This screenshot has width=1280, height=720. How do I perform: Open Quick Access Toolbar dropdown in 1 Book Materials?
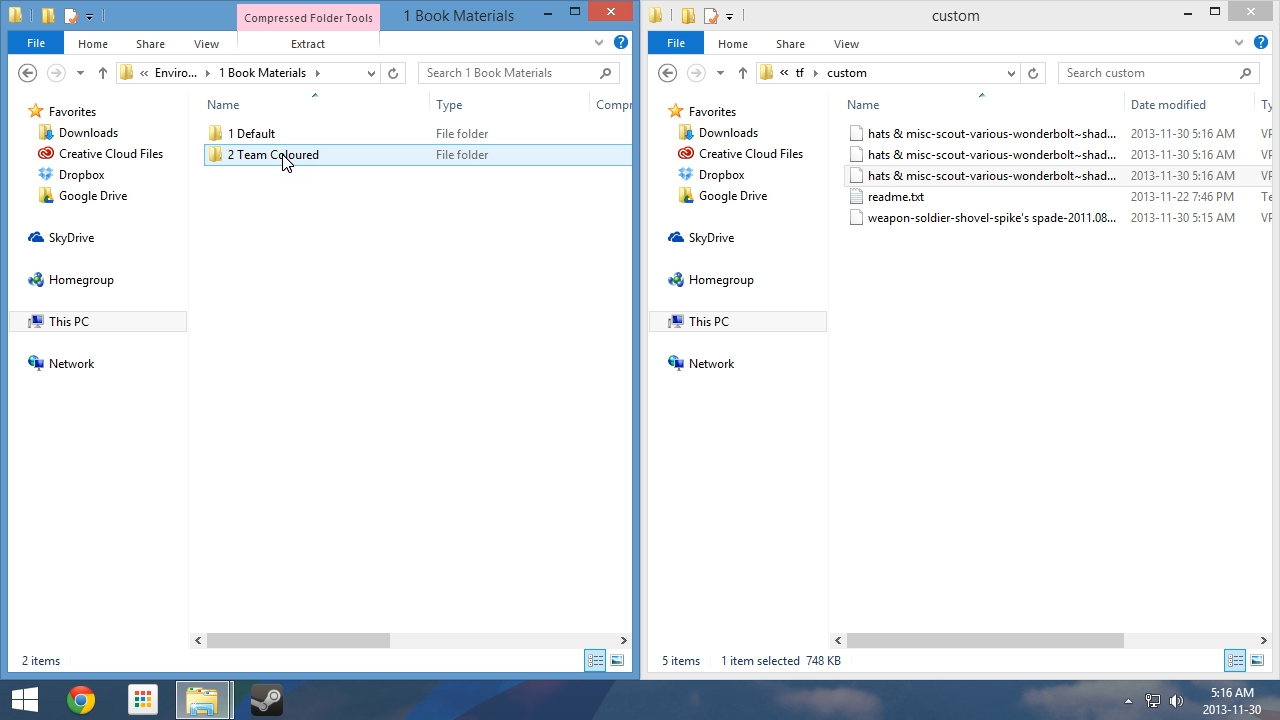pyautogui.click(x=89, y=16)
